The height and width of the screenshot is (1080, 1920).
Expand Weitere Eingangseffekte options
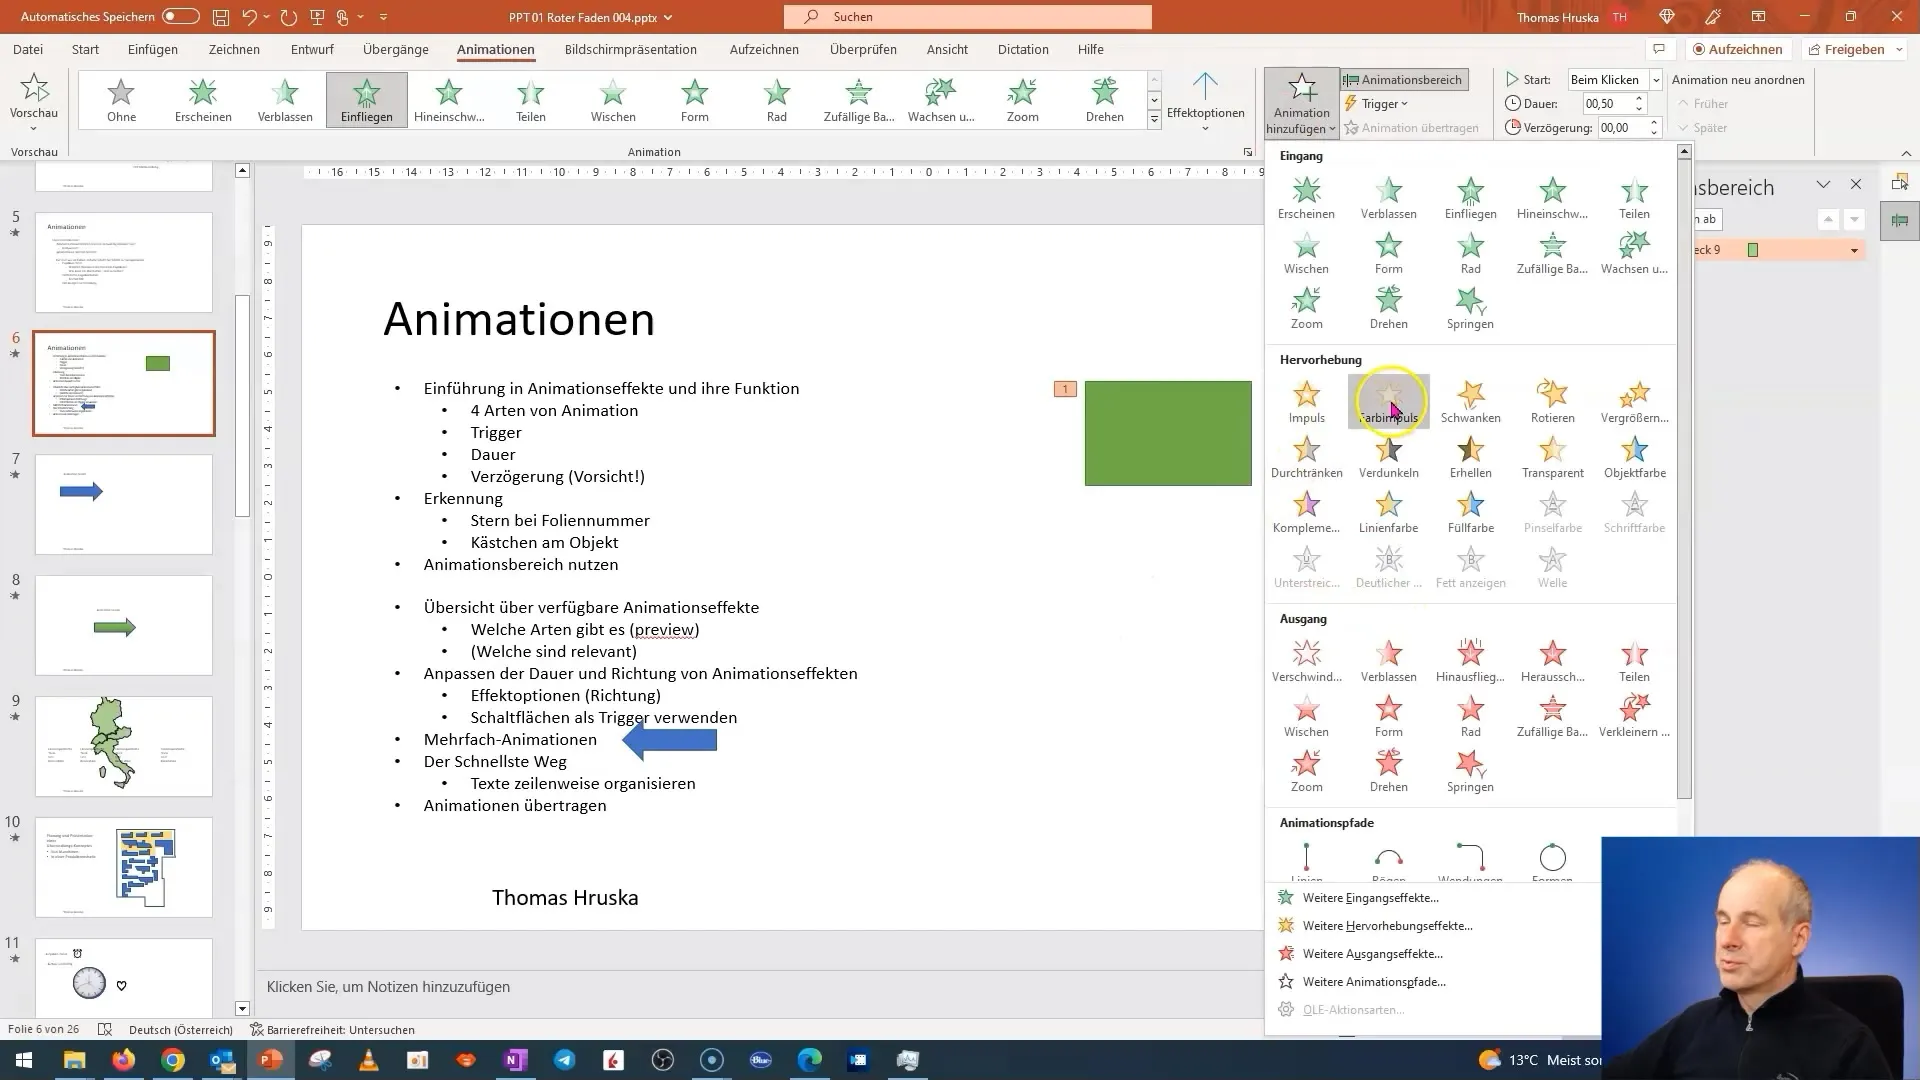[1370, 897]
